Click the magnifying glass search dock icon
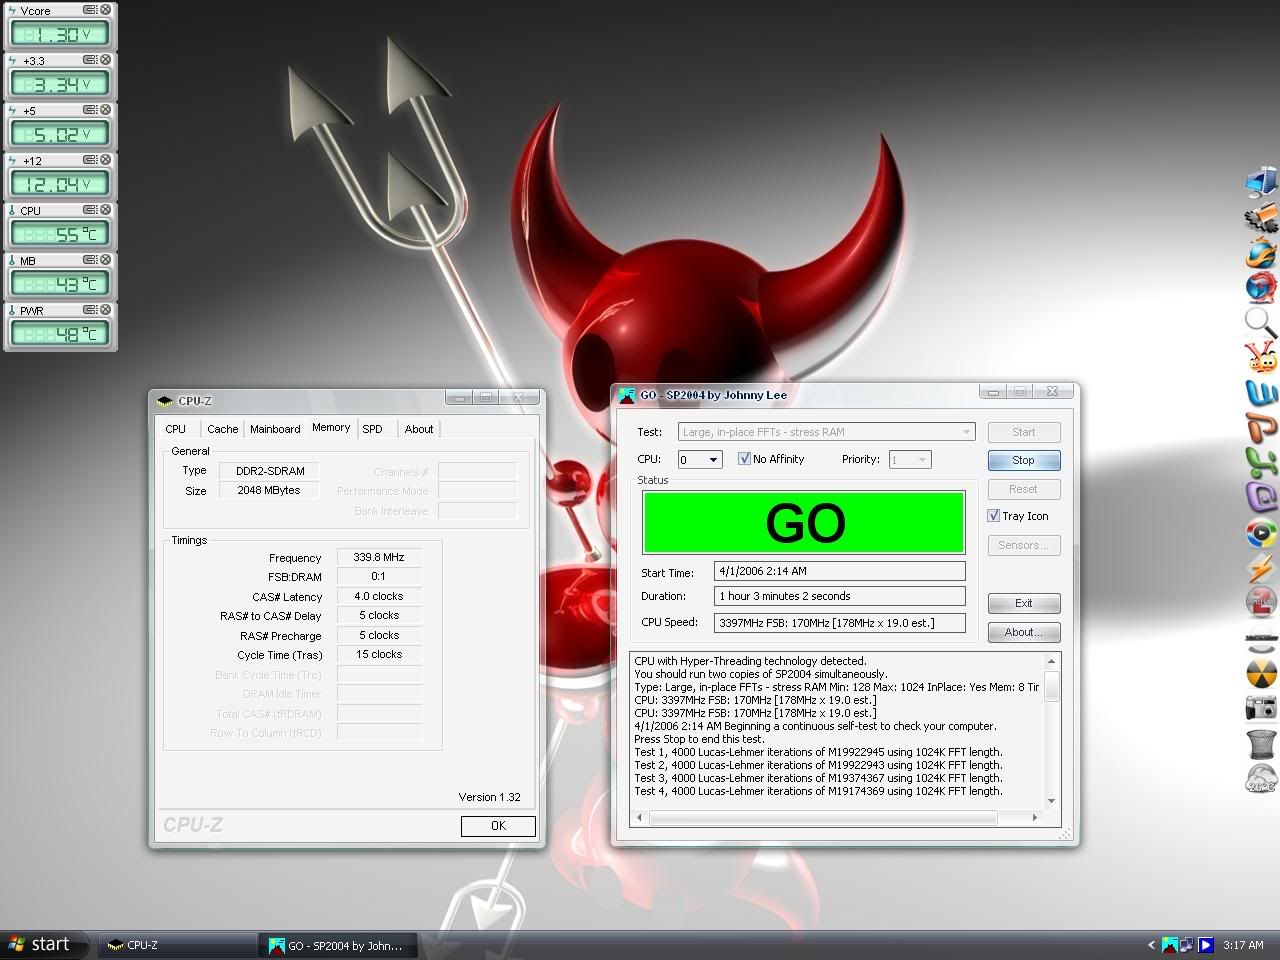1280x960 pixels. coord(1261,321)
